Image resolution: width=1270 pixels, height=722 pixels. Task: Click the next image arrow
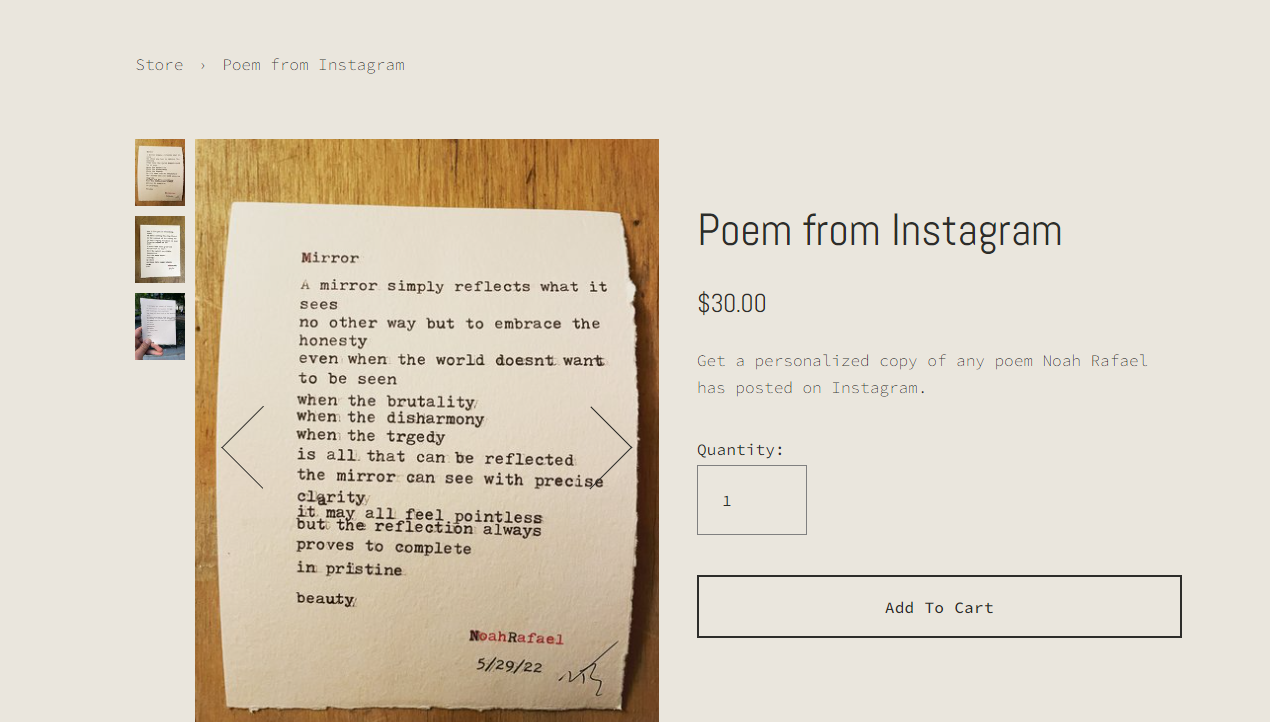611,447
